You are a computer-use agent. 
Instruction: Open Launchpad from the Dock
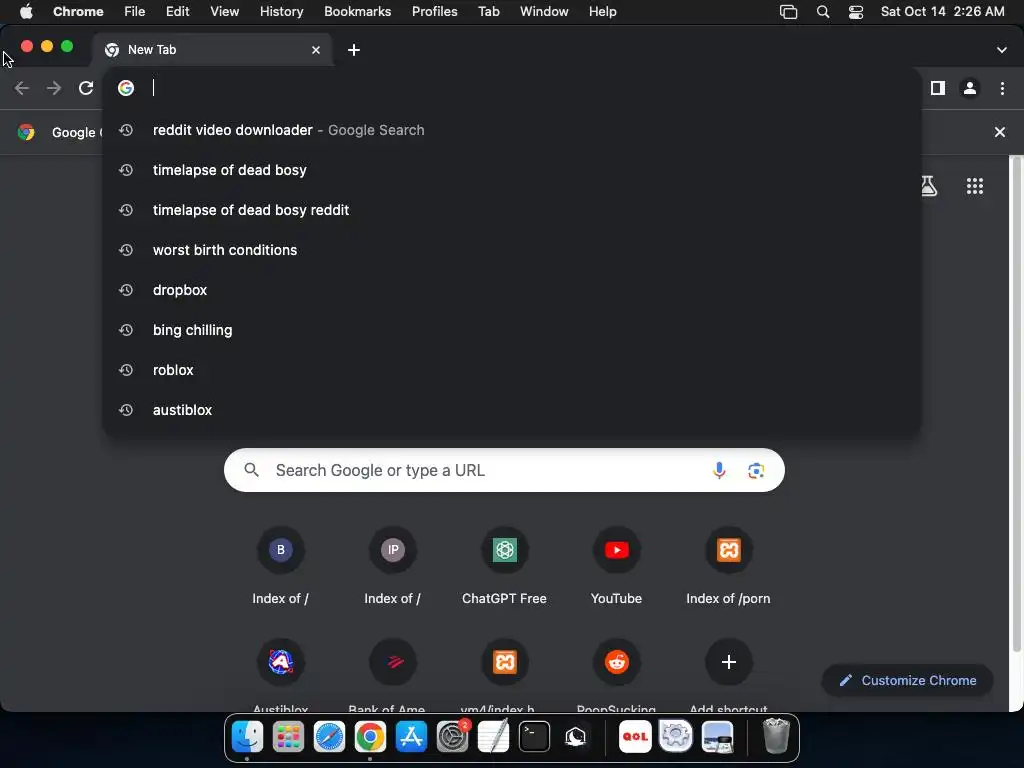click(288, 737)
